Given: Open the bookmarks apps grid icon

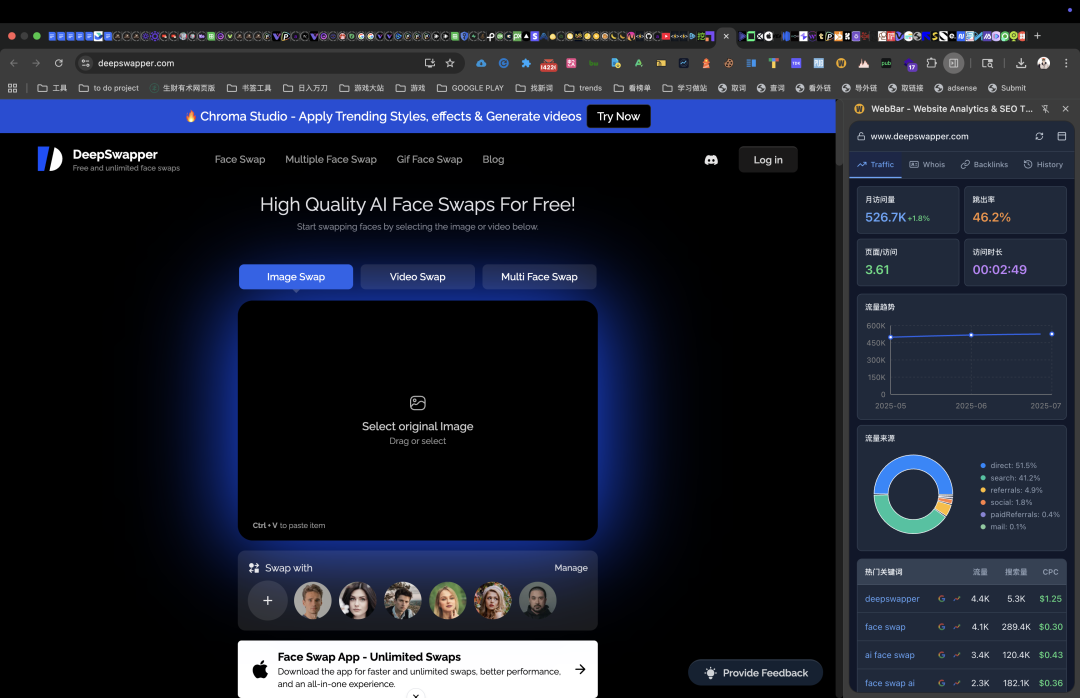Looking at the screenshot, I should (x=12, y=88).
